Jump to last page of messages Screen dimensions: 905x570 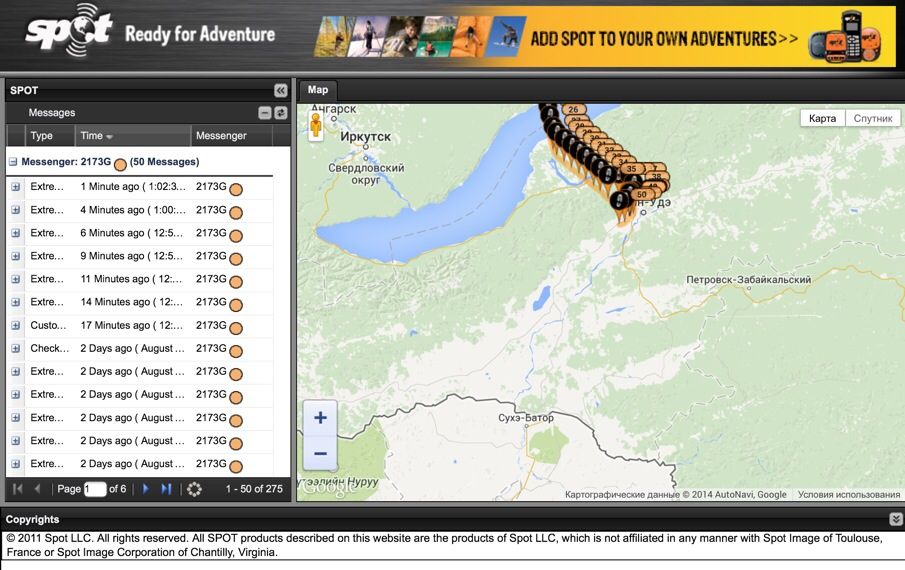(166, 489)
